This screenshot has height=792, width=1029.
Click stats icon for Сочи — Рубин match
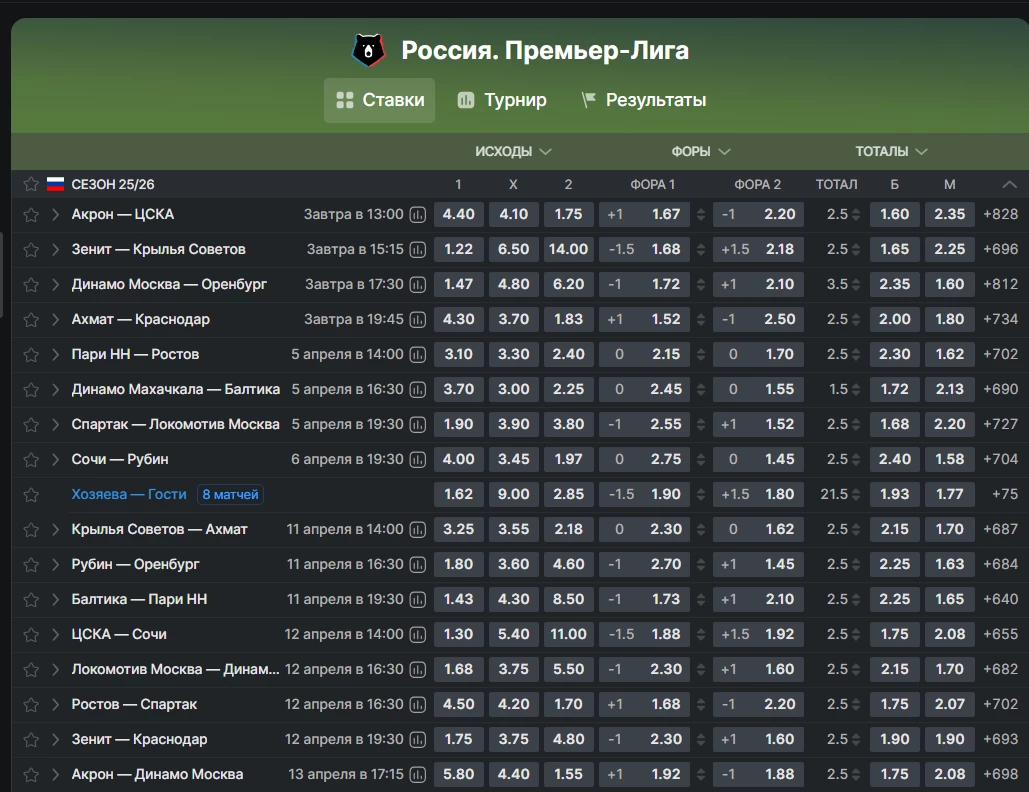point(418,459)
